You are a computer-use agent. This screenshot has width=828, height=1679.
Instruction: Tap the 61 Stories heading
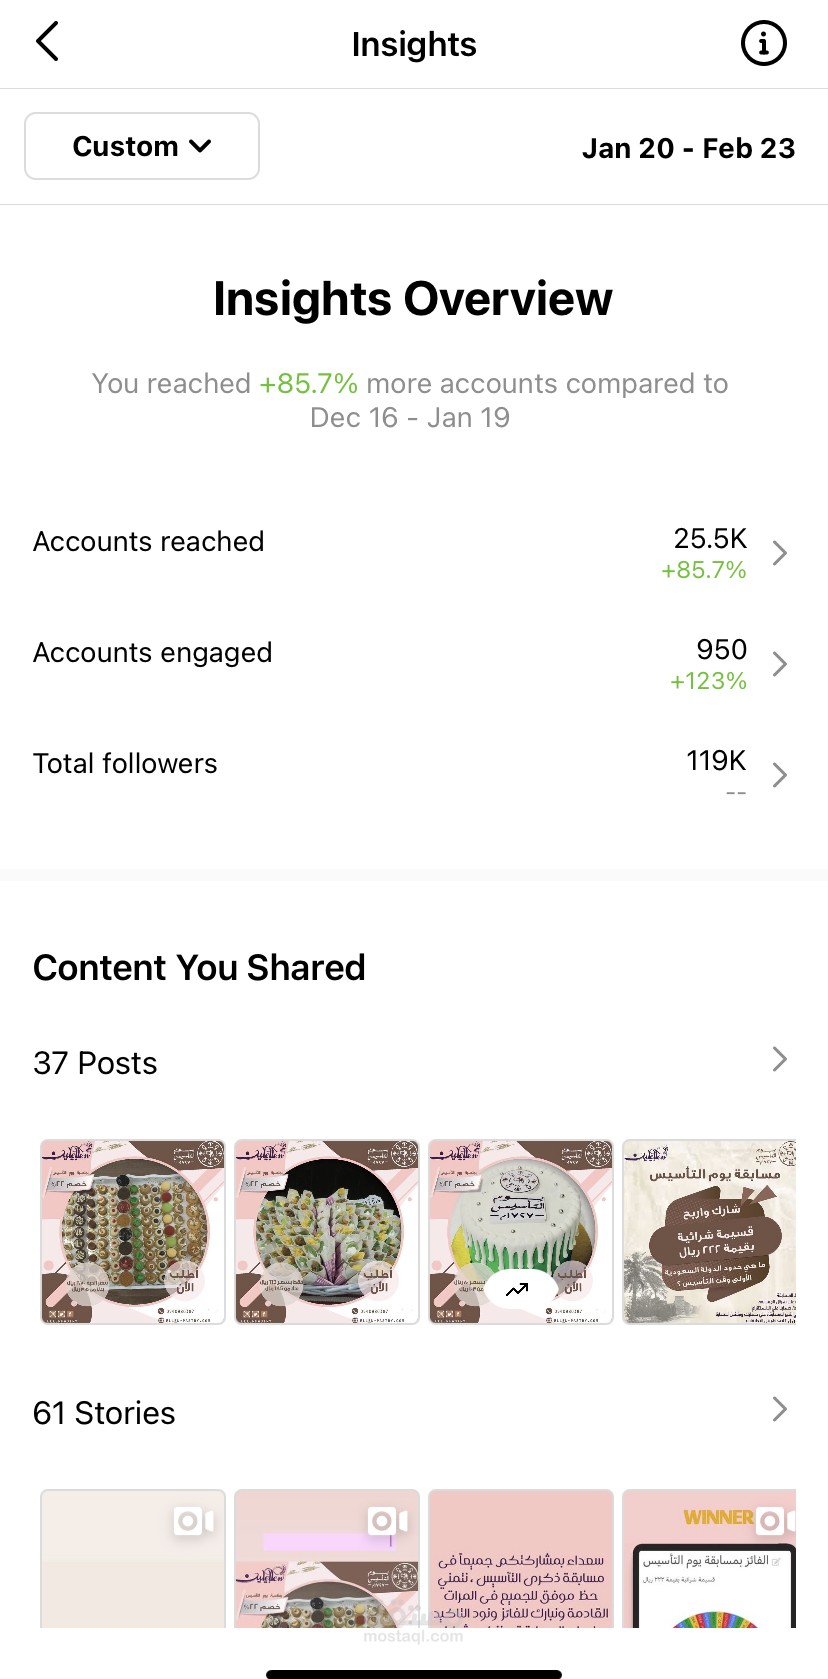coord(104,1413)
